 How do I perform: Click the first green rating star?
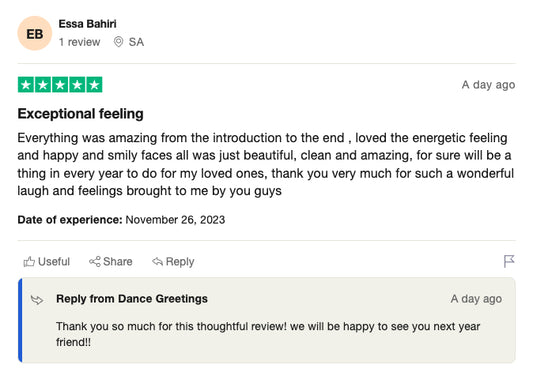26,85
